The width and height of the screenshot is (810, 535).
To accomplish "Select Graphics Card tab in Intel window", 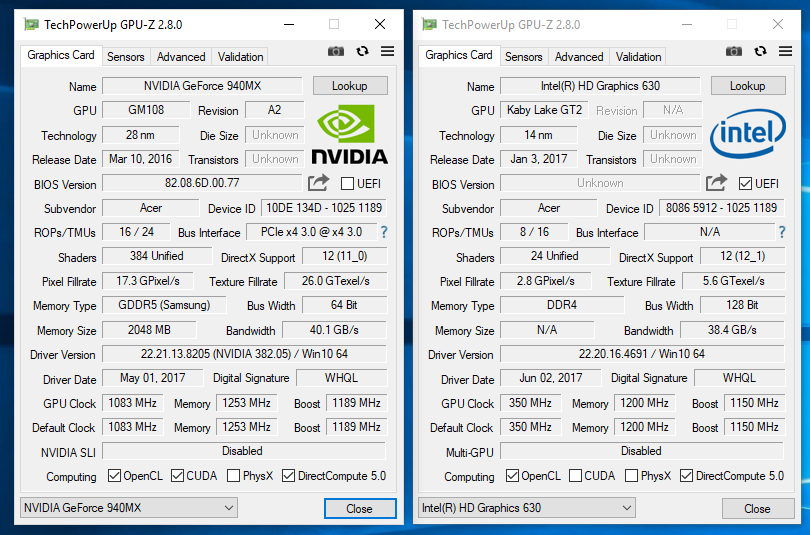I will [459, 55].
